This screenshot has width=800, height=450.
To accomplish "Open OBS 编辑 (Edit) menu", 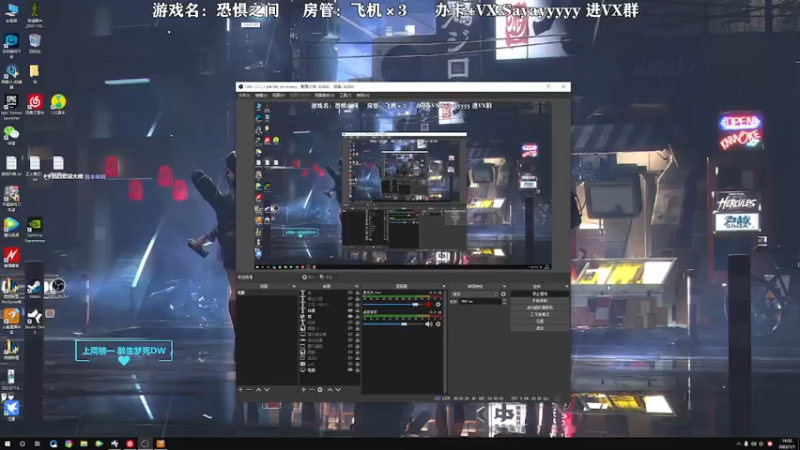I will click(261, 95).
